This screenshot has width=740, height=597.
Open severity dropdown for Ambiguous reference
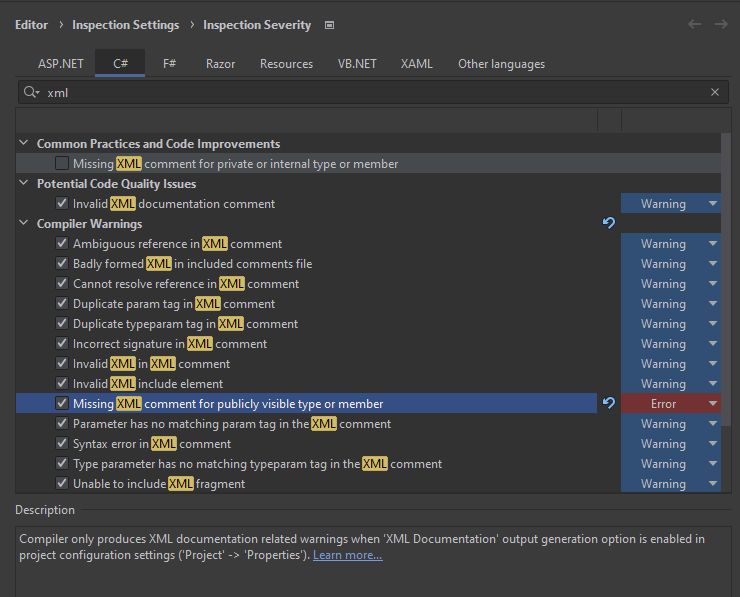[x=671, y=244]
